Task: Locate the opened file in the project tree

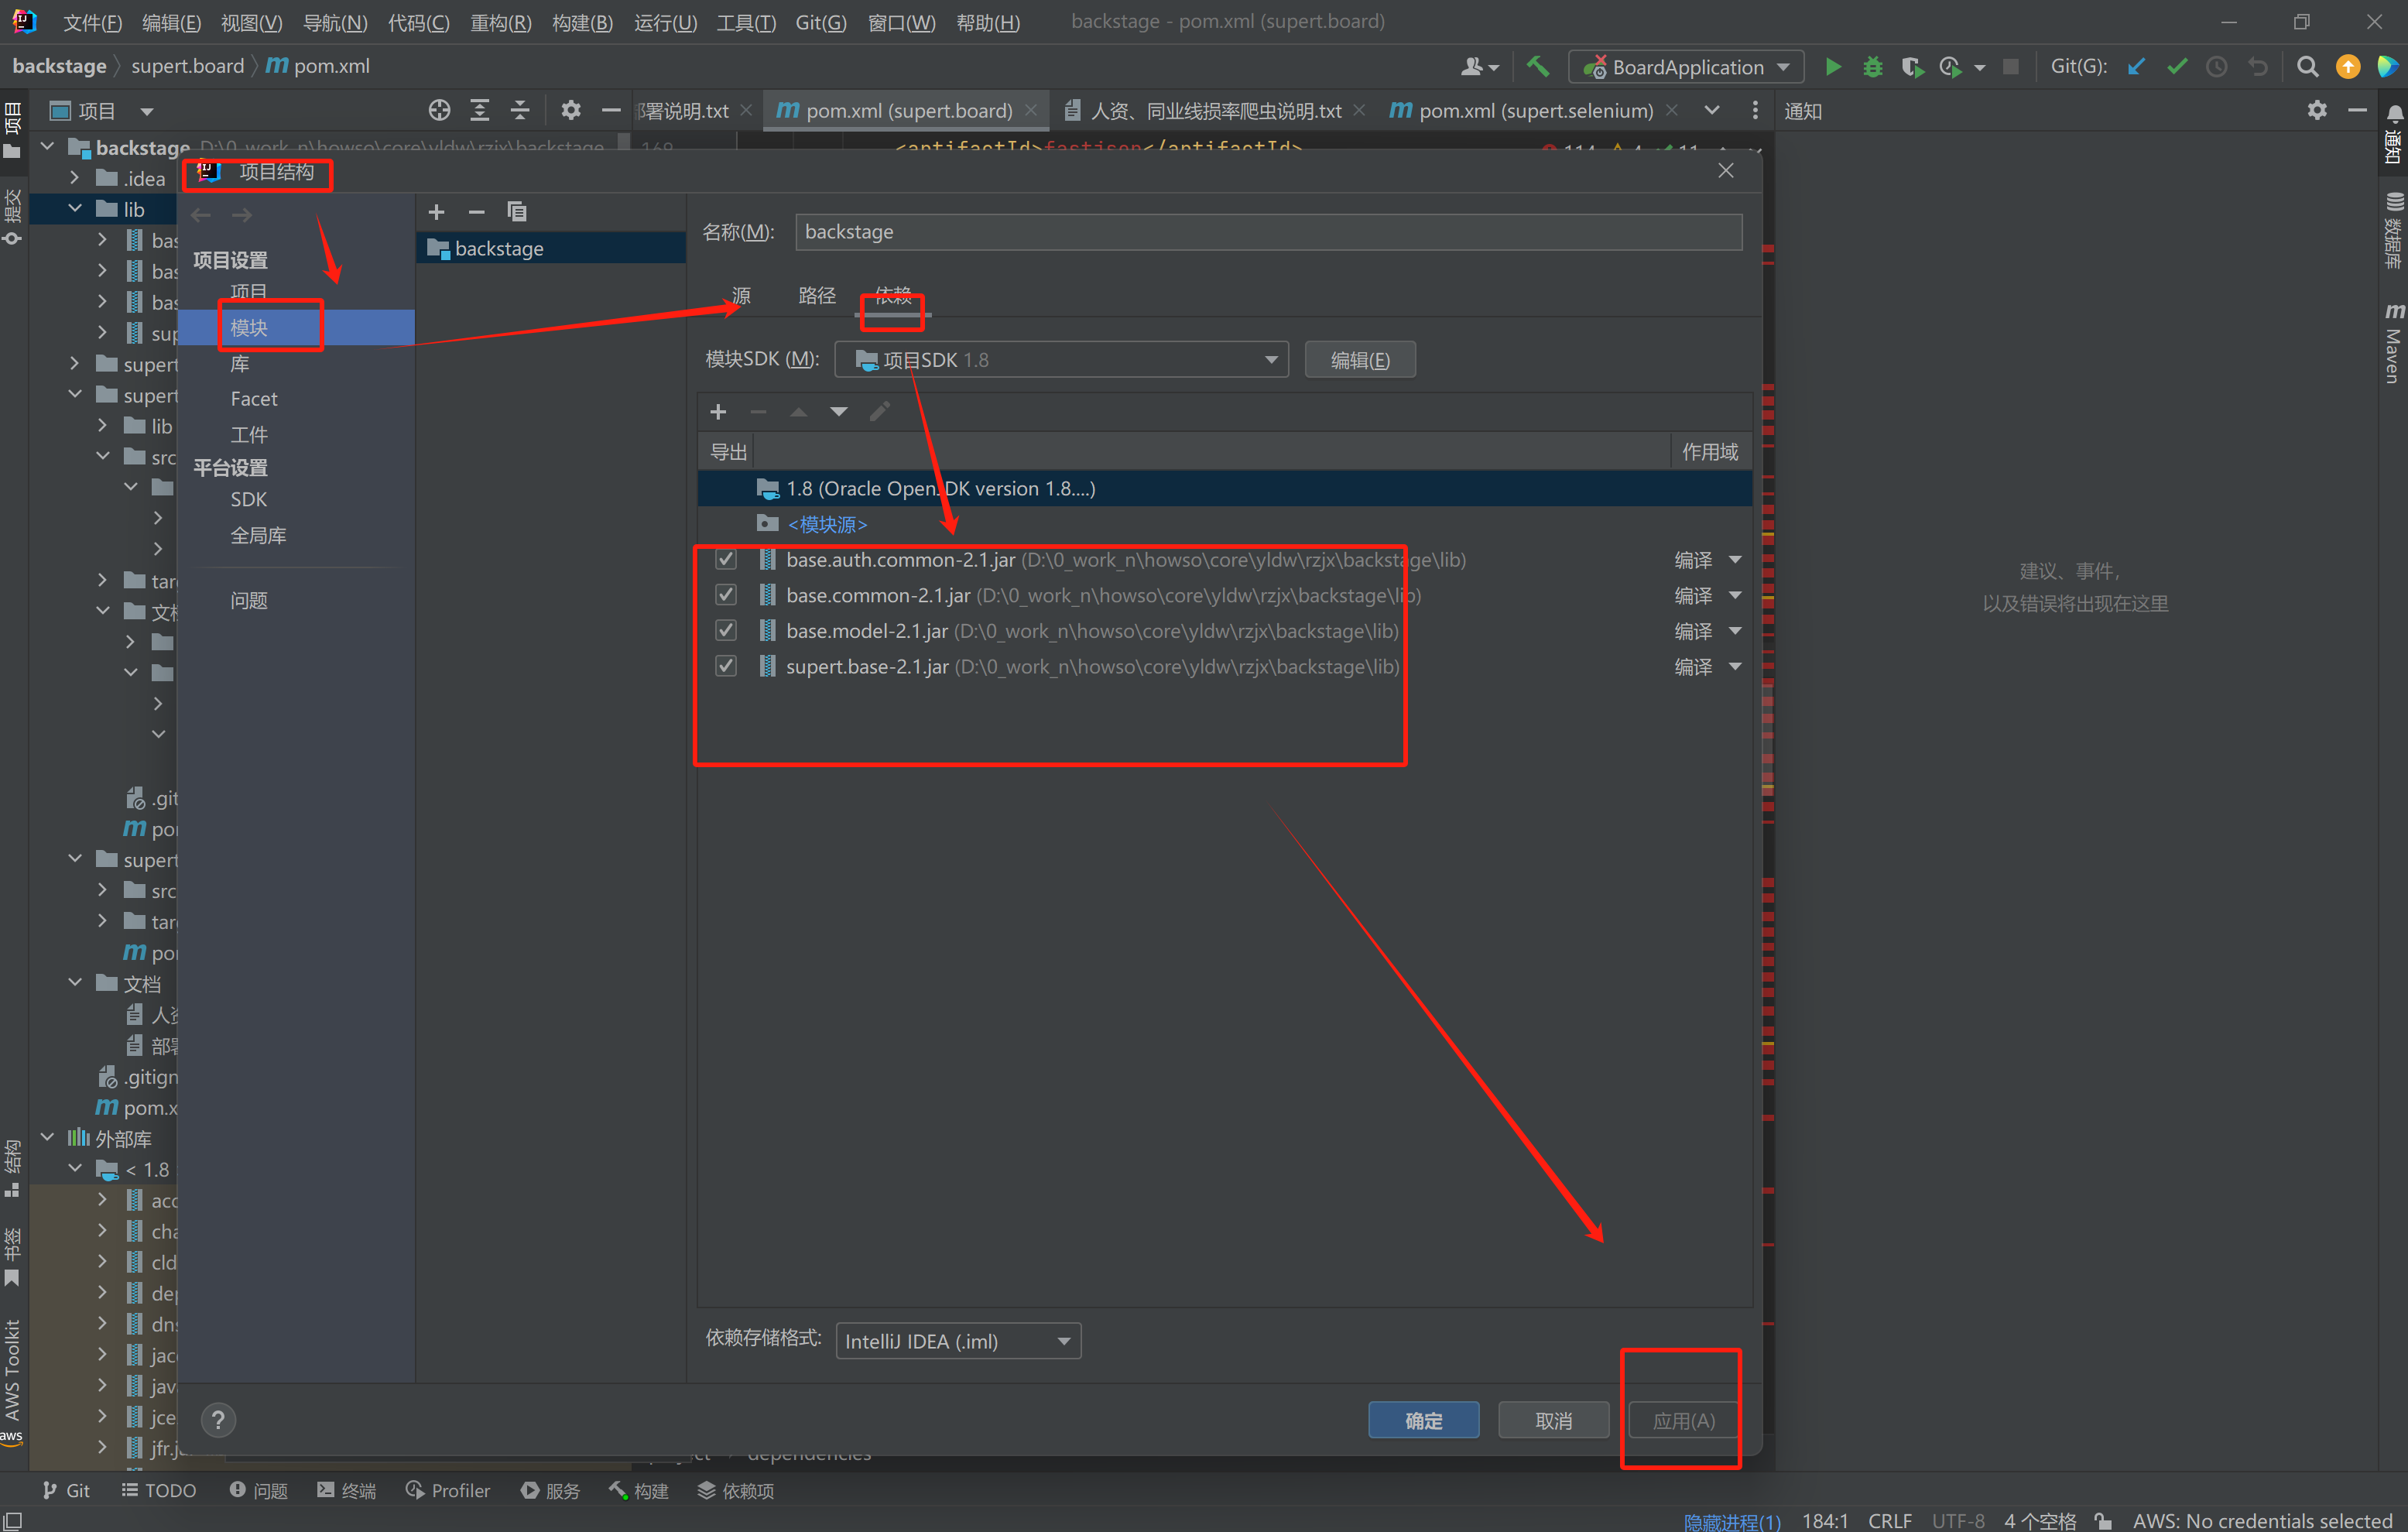Action: coord(439,111)
